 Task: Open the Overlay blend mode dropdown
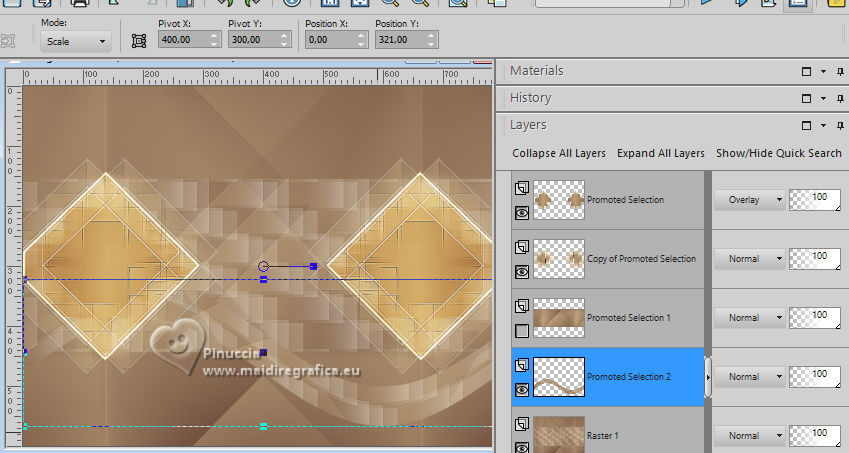click(x=750, y=199)
